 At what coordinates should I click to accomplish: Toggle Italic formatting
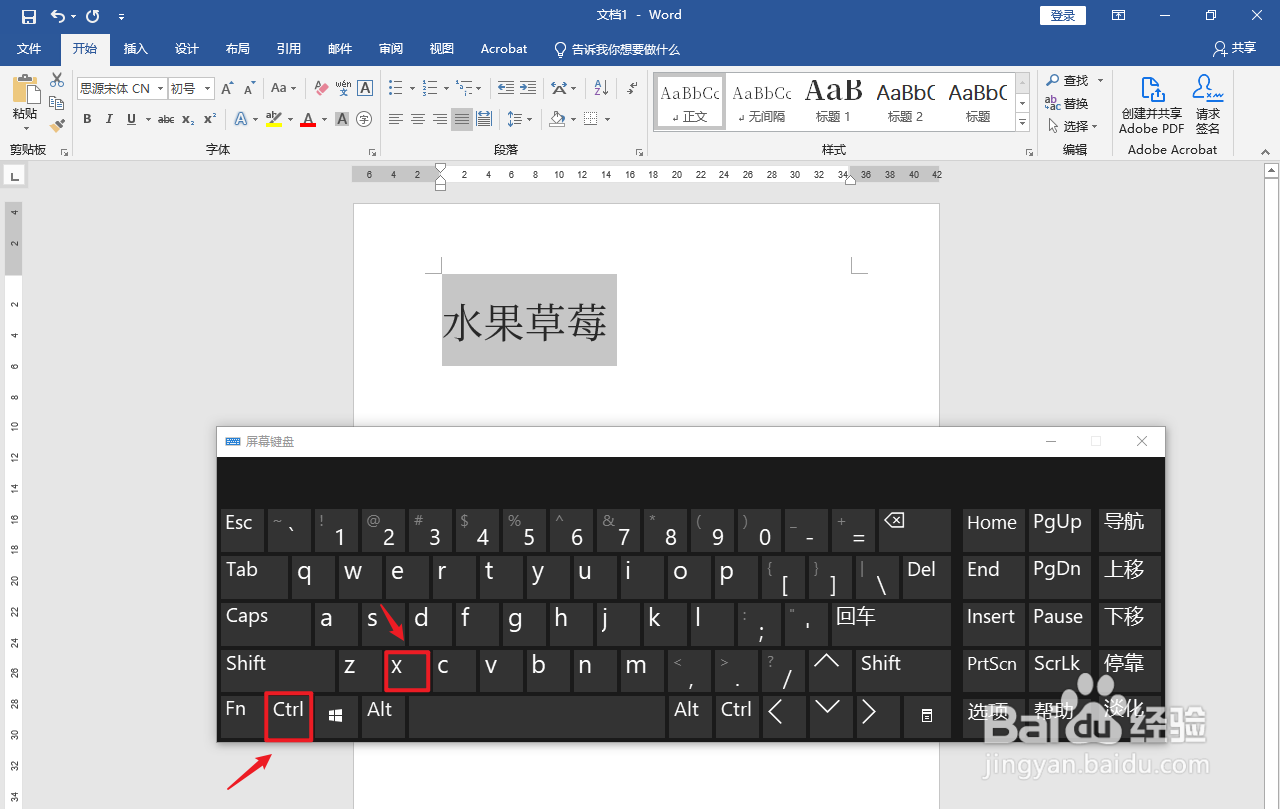point(109,119)
